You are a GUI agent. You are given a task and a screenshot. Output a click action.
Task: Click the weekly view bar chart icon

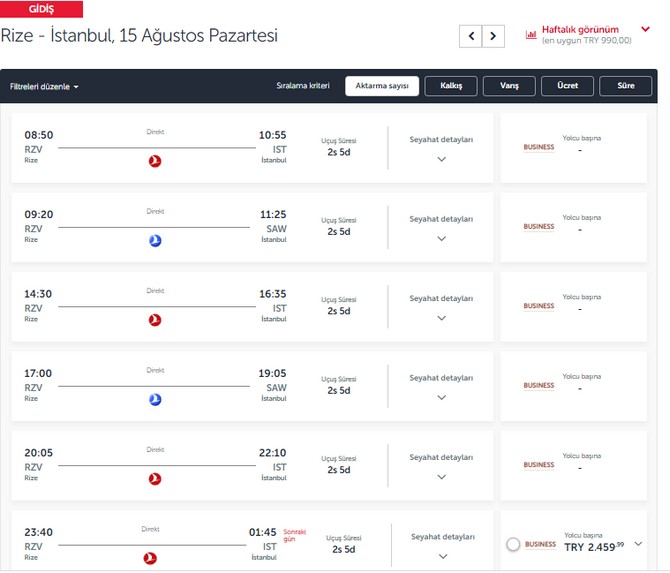coord(531,35)
